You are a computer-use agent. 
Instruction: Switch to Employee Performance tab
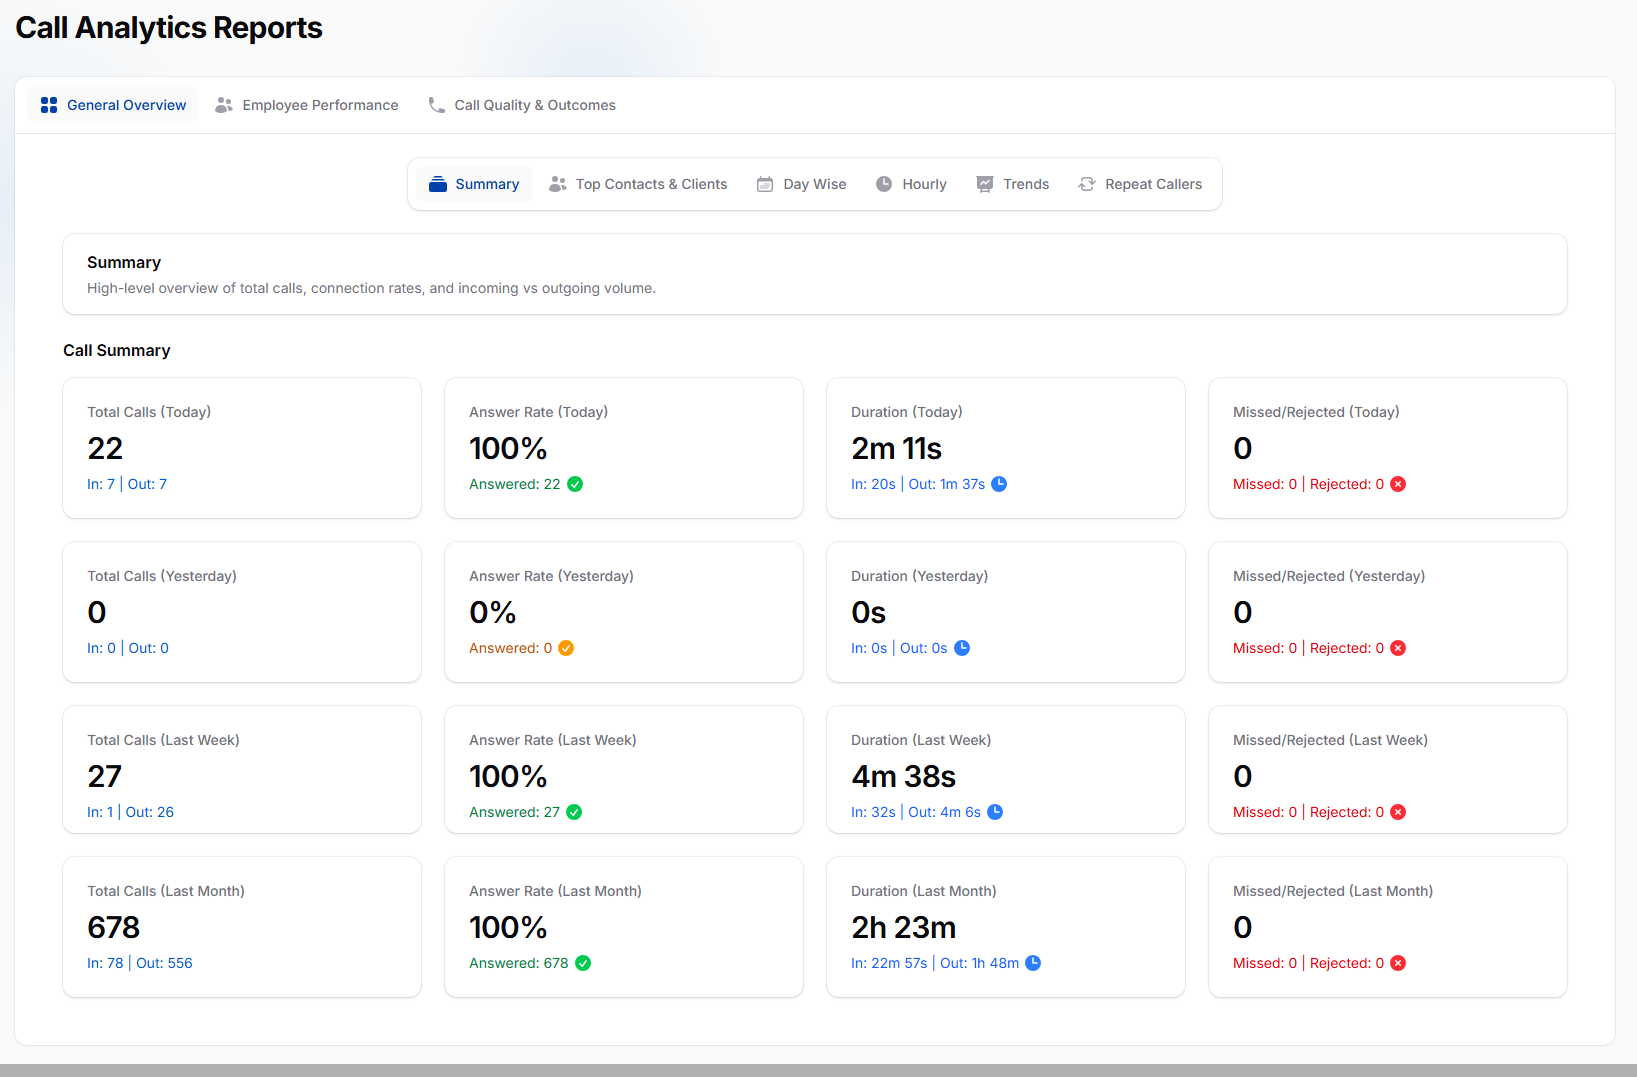pyautogui.click(x=307, y=105)
